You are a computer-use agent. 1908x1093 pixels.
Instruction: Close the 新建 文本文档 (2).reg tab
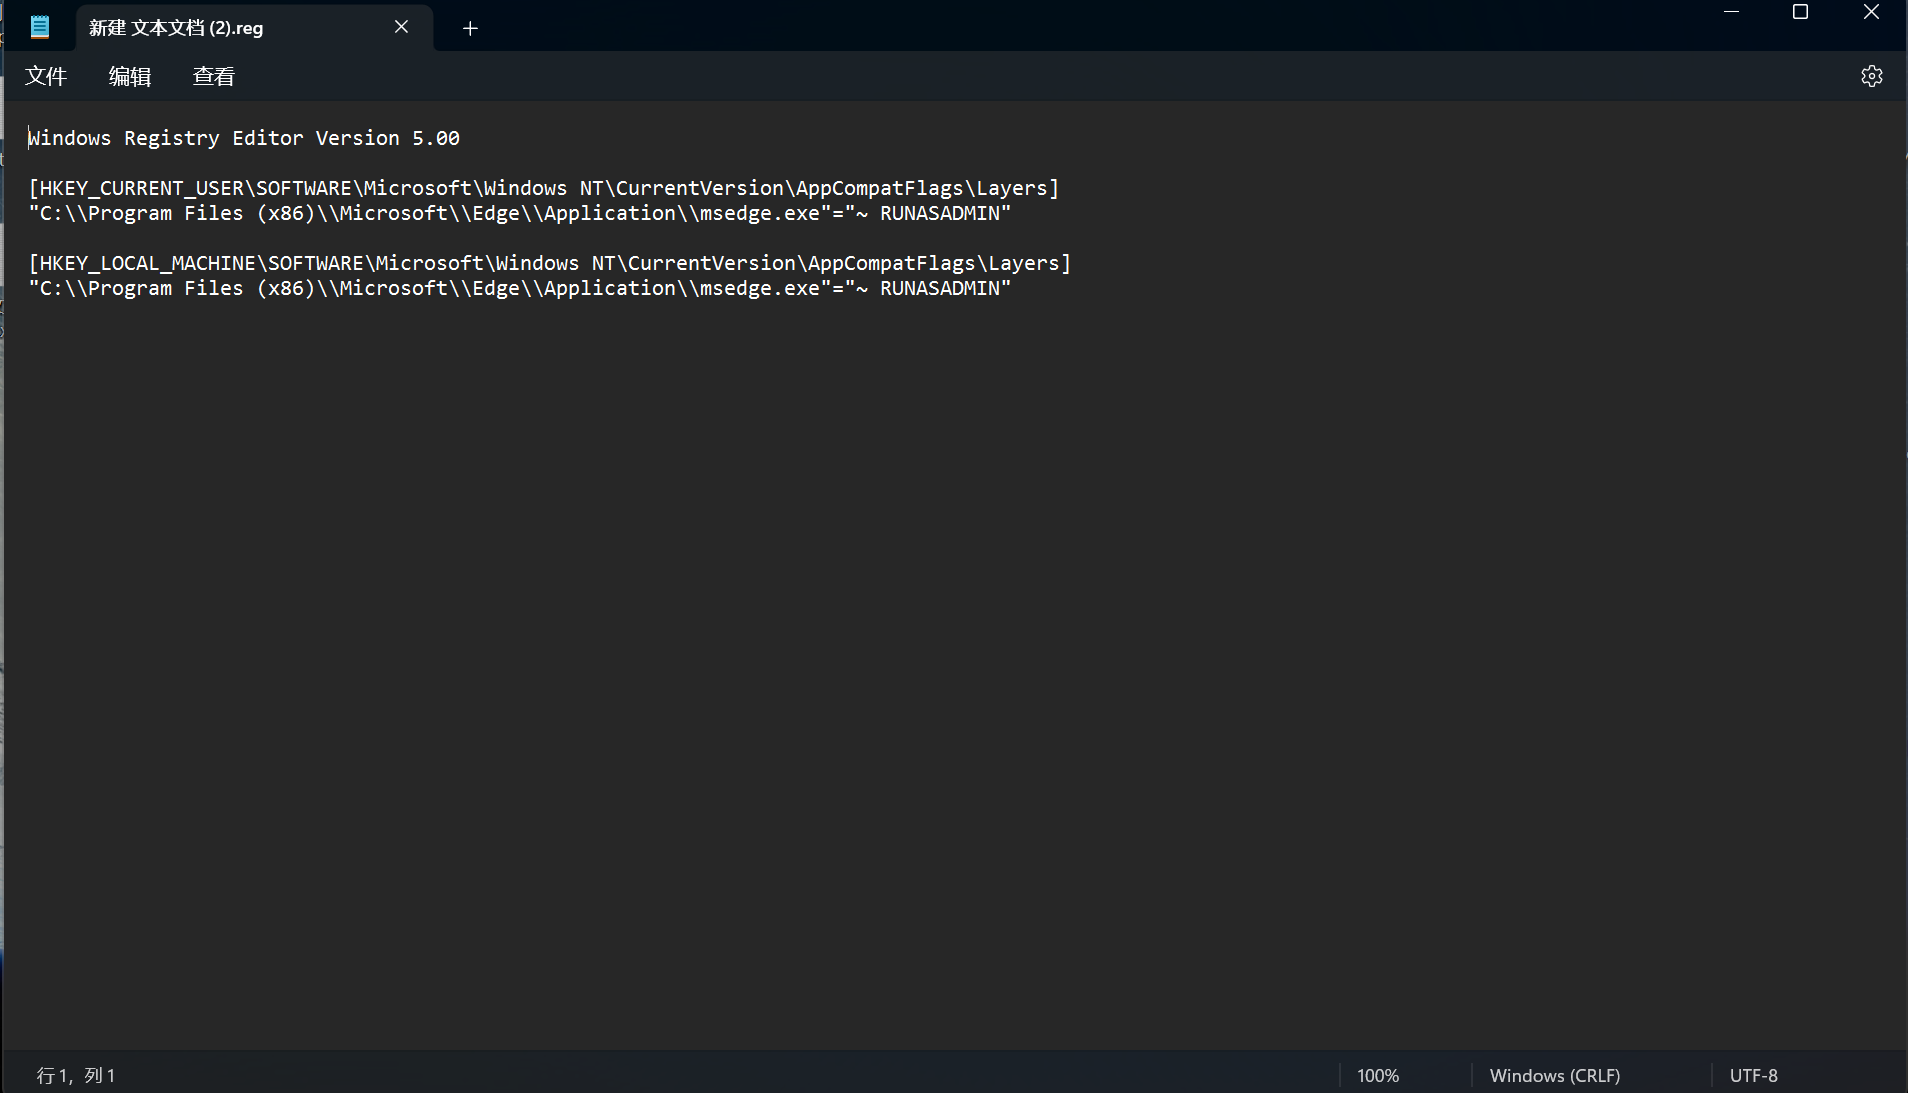coord(401,27)
